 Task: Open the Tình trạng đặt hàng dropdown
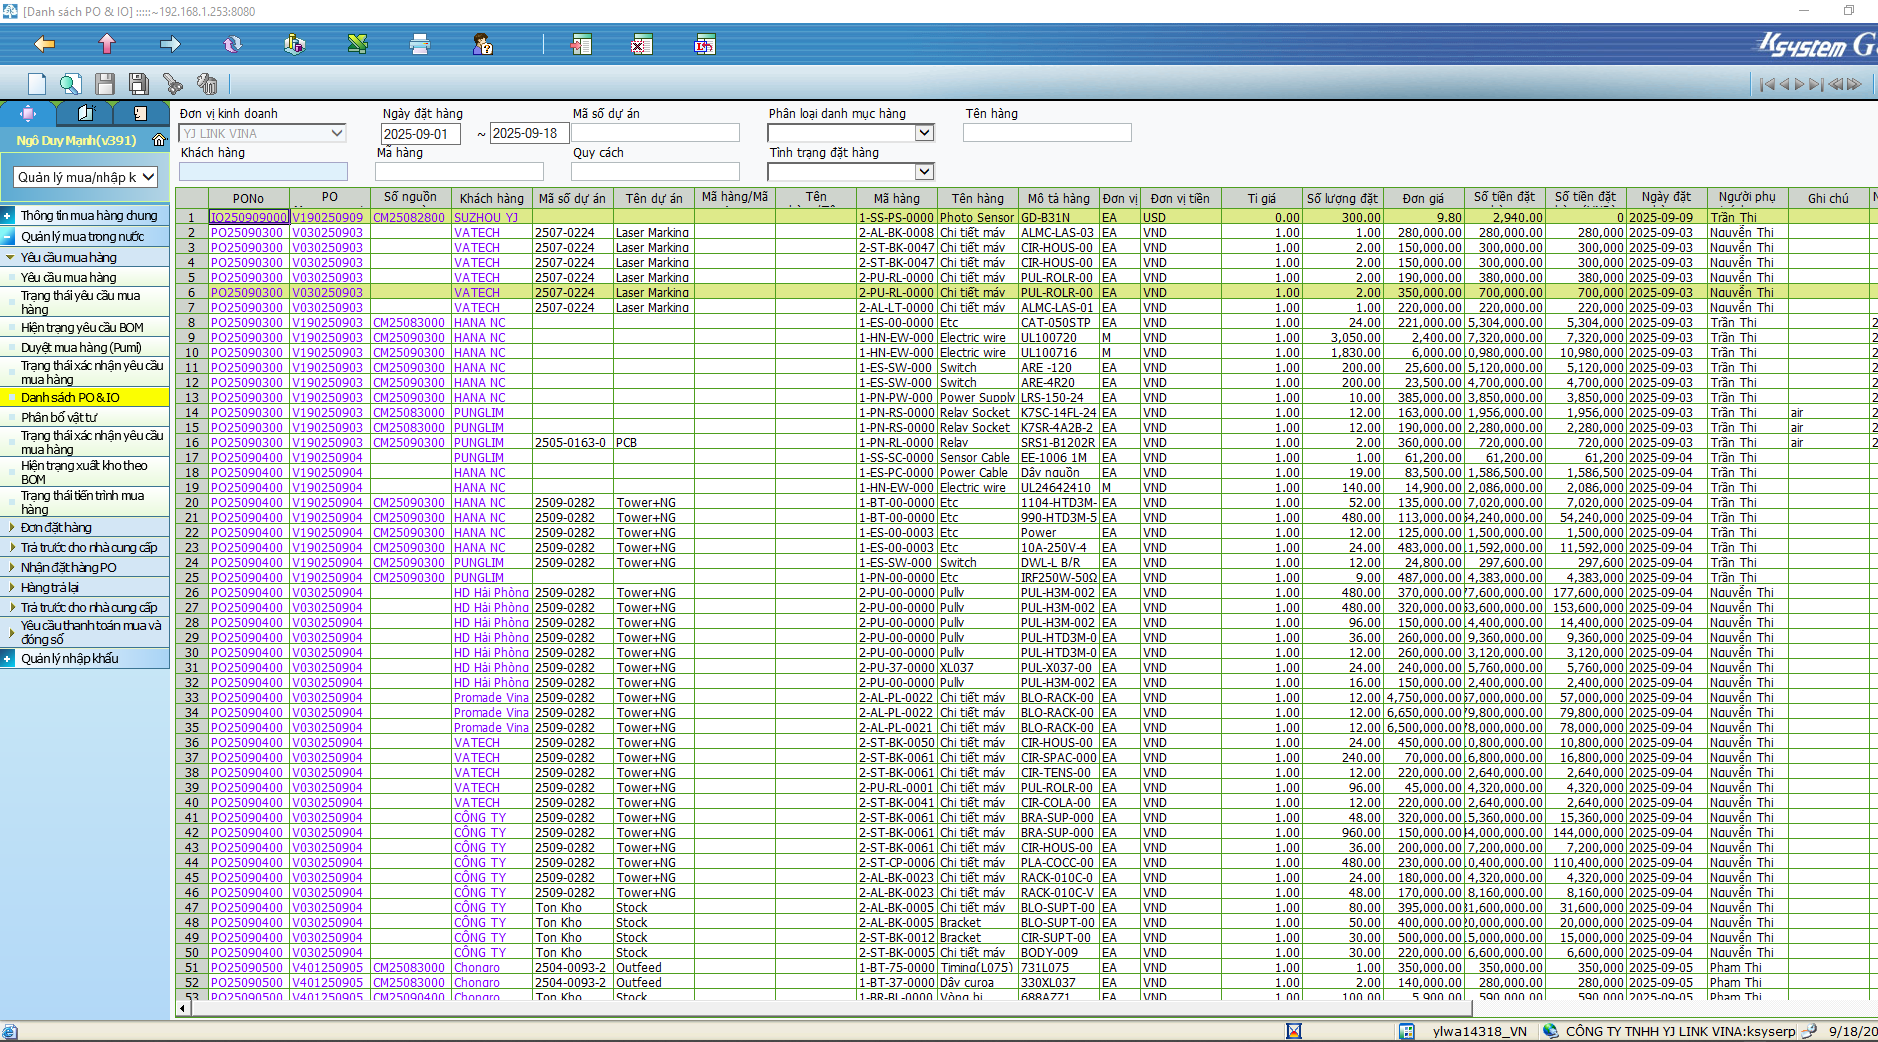[x=924, y=172]
